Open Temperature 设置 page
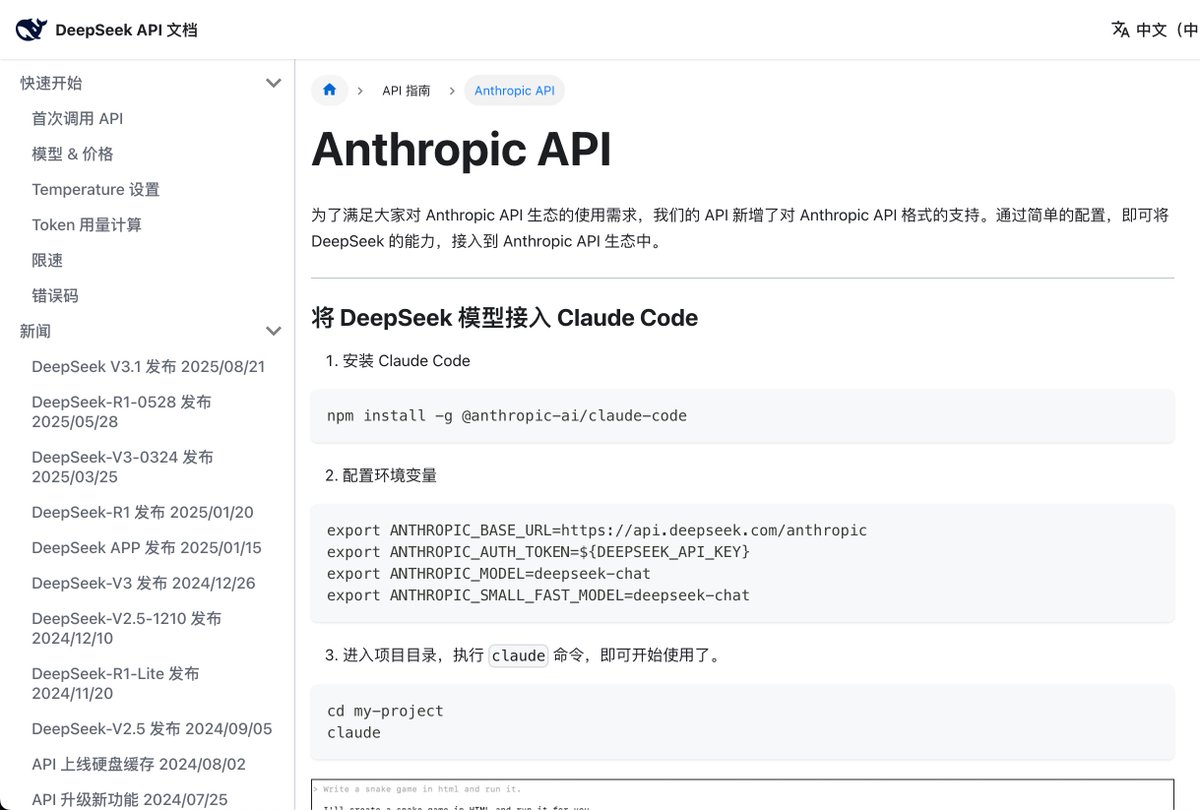Viewport: 1200px width, 810px height. click(x=95, y=189)
